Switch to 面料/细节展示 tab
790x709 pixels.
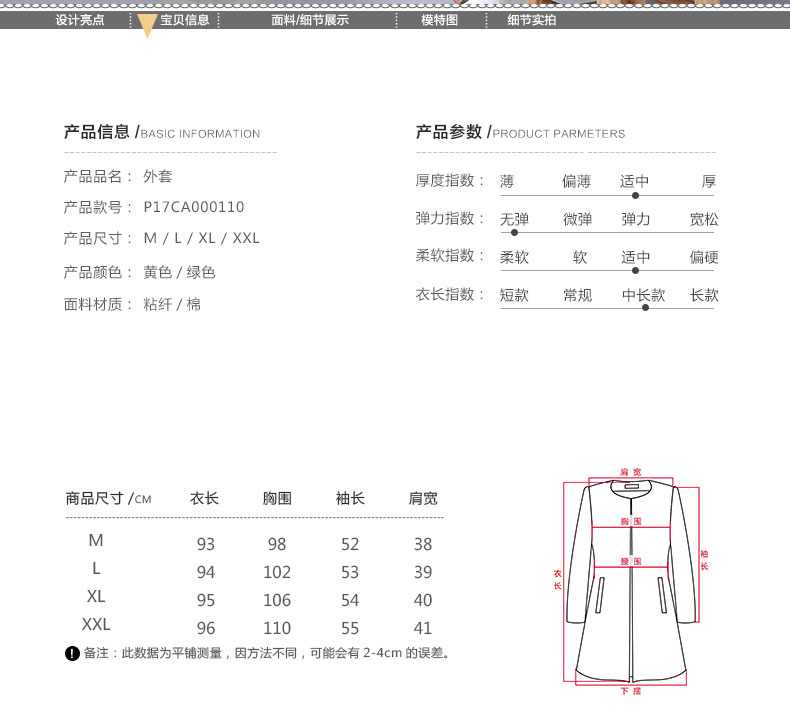coord(310,20)
